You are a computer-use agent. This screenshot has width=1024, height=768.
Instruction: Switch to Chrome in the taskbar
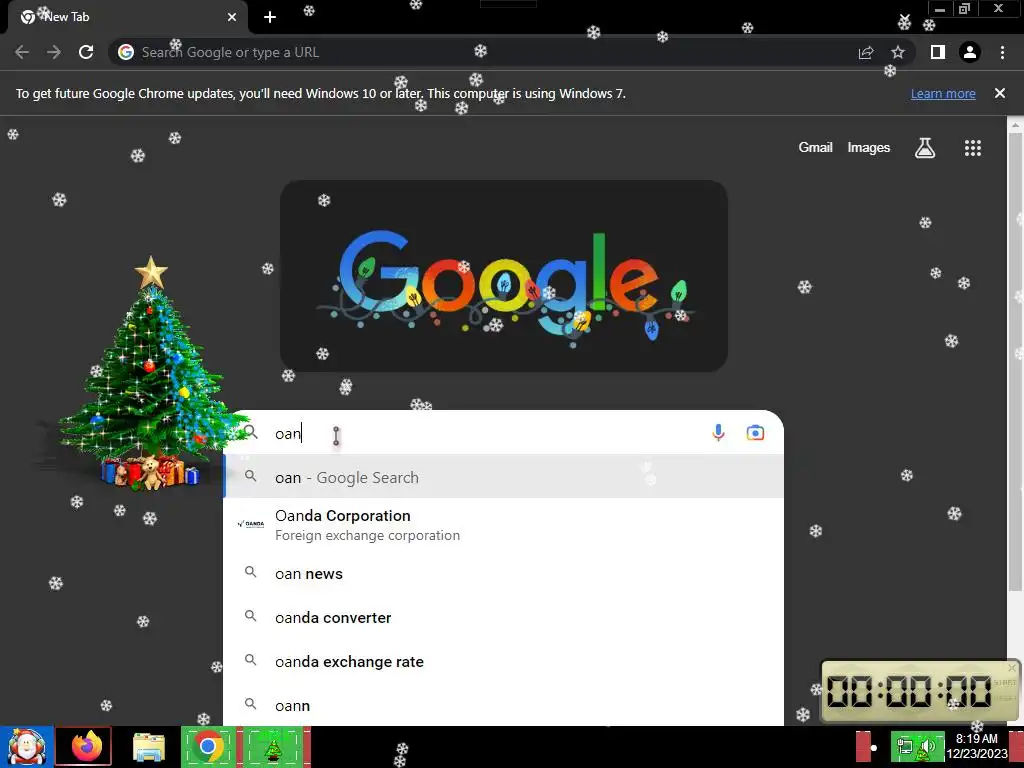pos(208,746)
